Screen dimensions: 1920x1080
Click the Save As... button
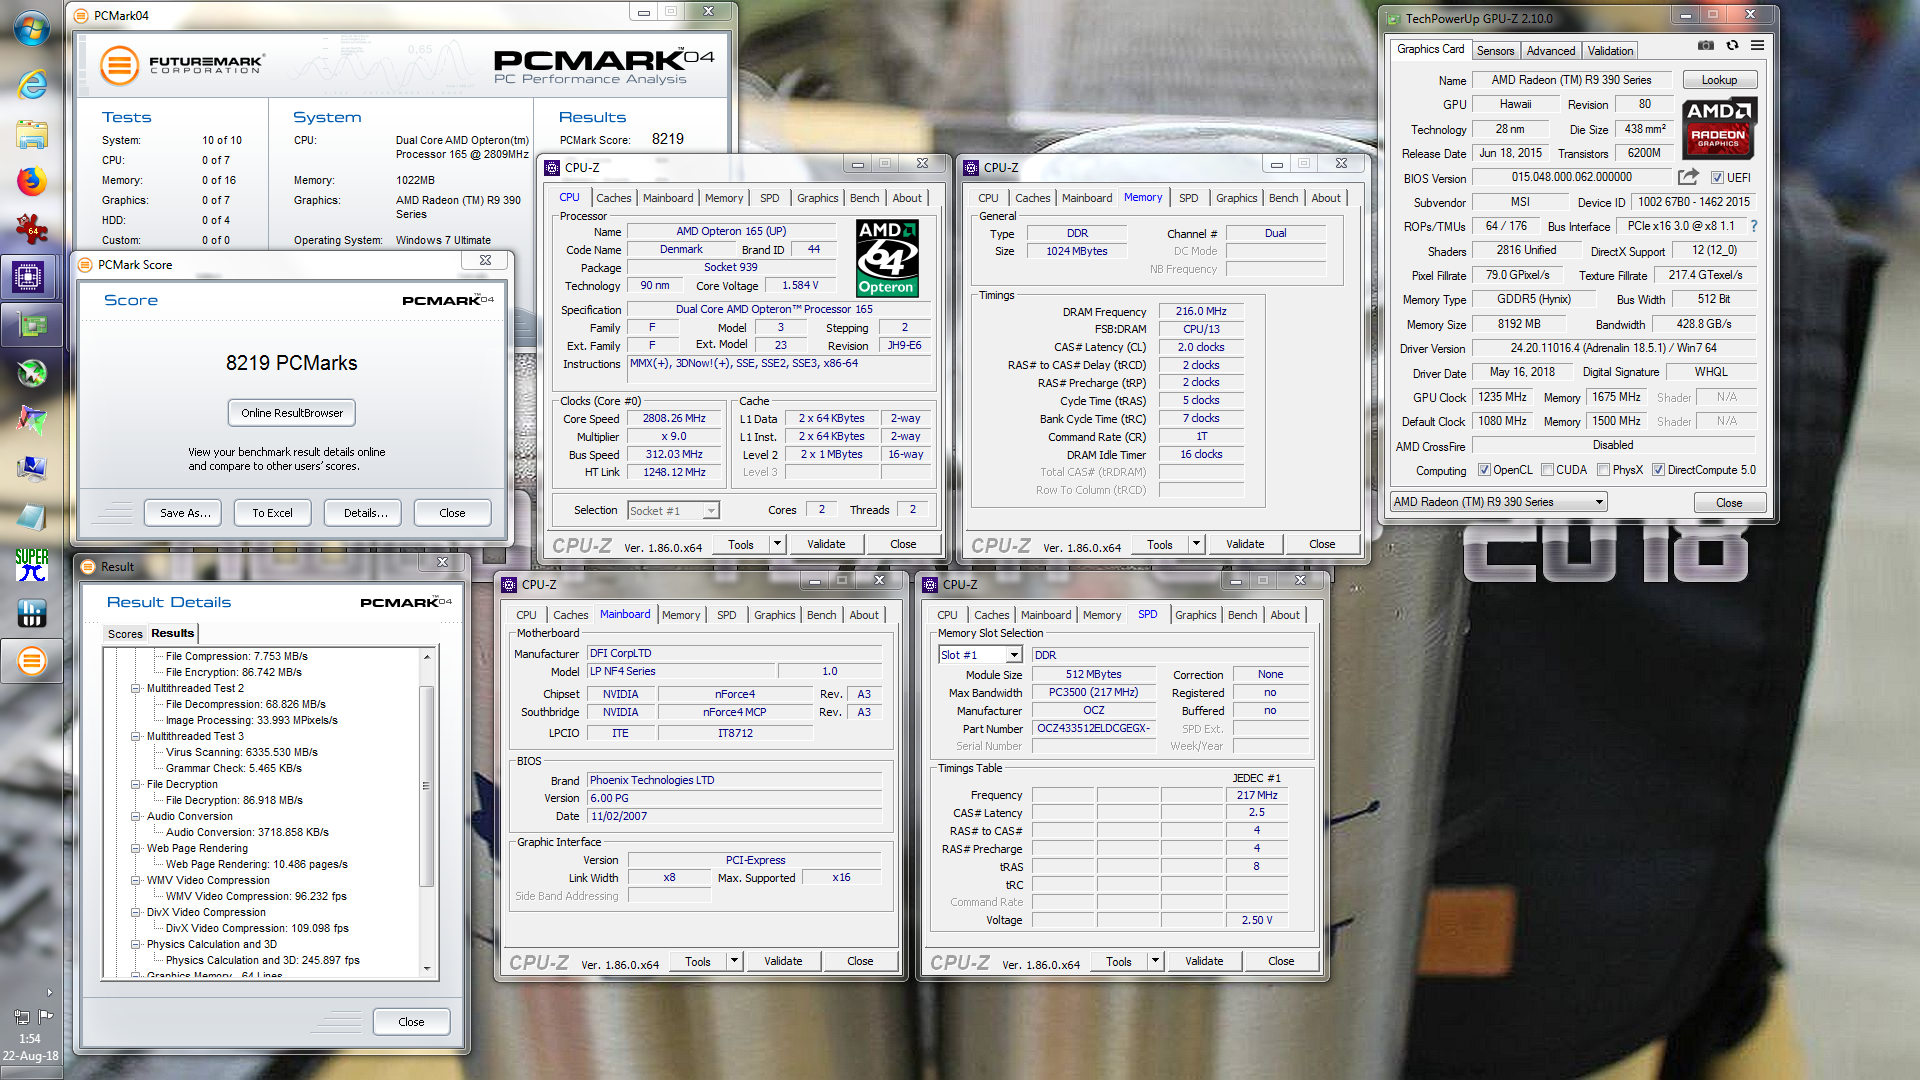pos(185,513)
